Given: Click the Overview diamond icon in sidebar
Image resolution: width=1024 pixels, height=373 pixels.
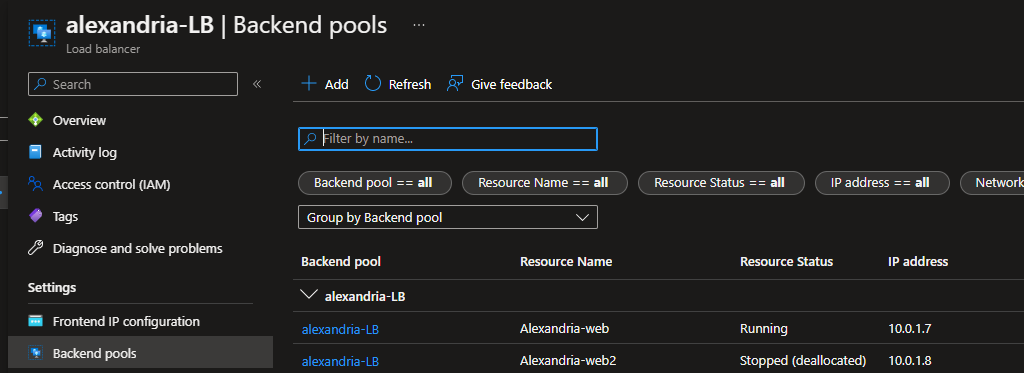Looking at the screenshot, I should (35, 120).
